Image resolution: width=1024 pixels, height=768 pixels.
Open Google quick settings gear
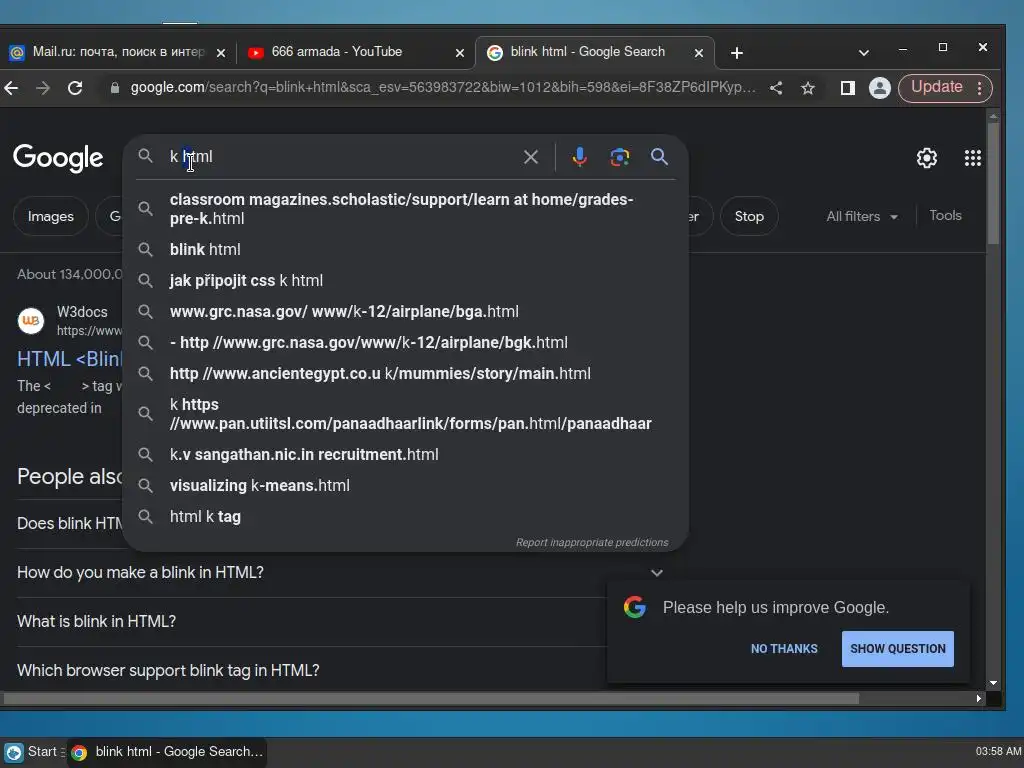[x=927, y=158]
